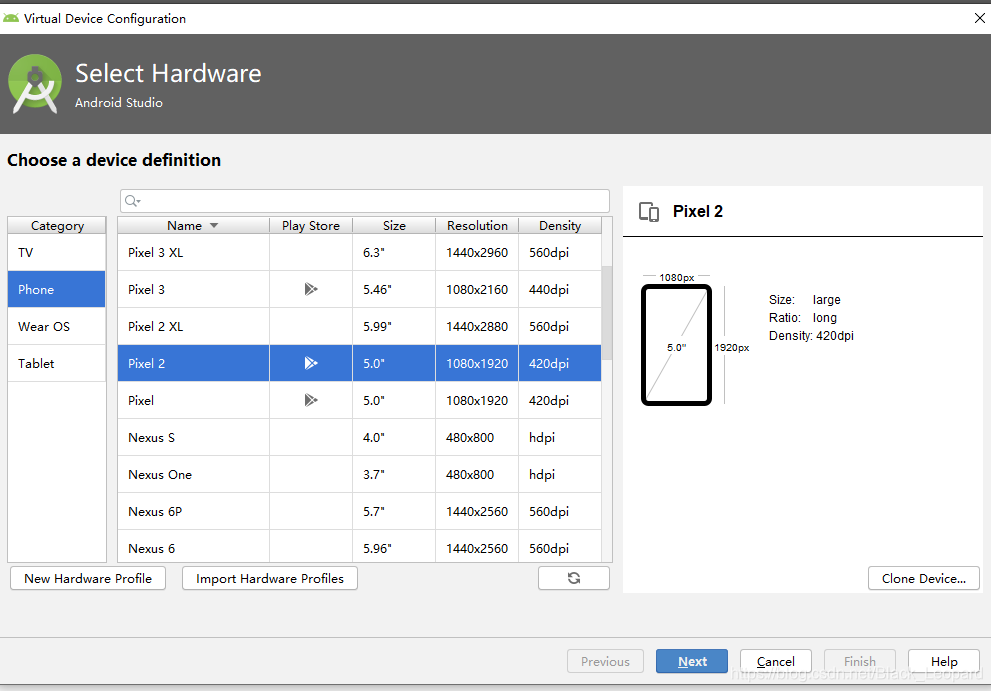Click the Android Studio logo in header
Screen dimensions: 992x692
pos(35,83)
